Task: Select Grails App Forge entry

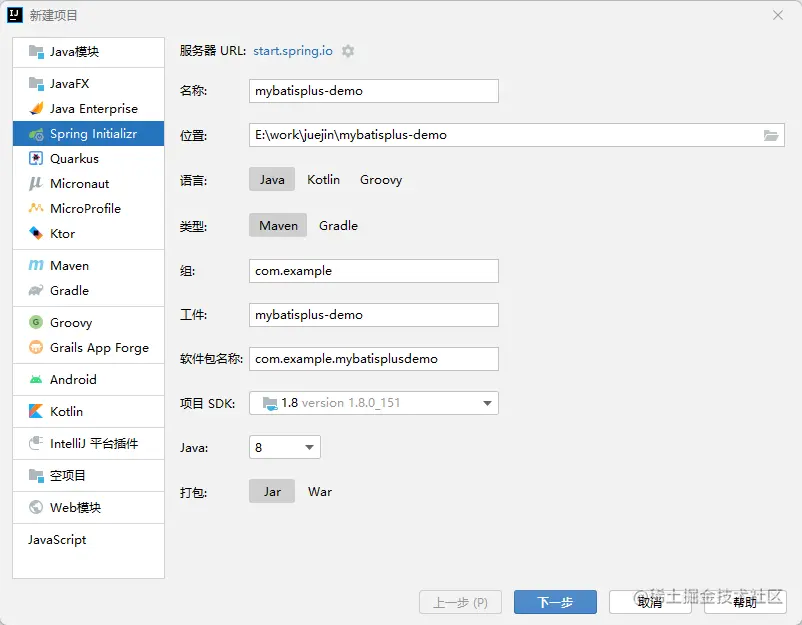Action: (x=88, y=347)
